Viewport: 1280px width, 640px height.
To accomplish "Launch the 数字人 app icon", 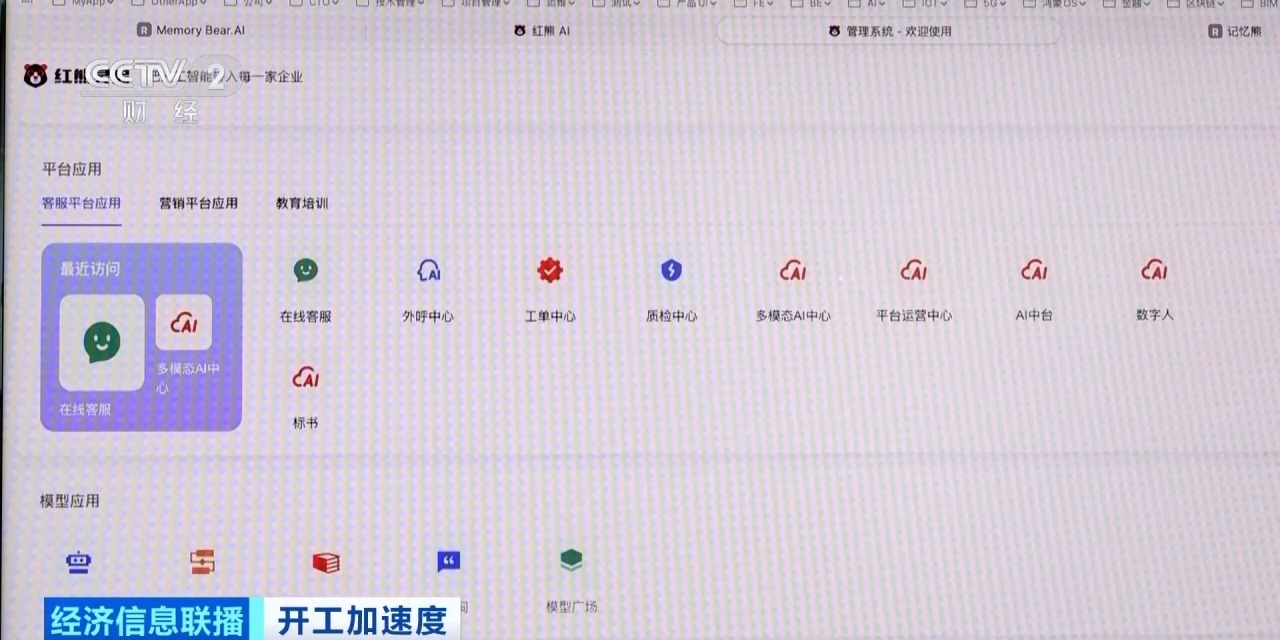I will (x=1154, y=271).
